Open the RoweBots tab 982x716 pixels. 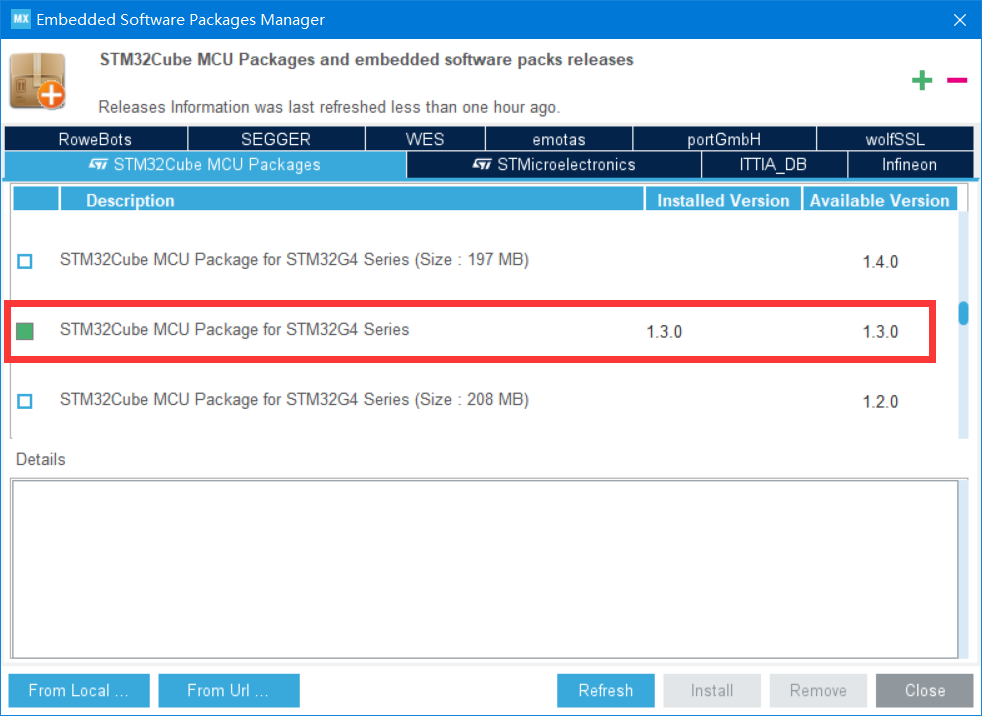[95, 139]
